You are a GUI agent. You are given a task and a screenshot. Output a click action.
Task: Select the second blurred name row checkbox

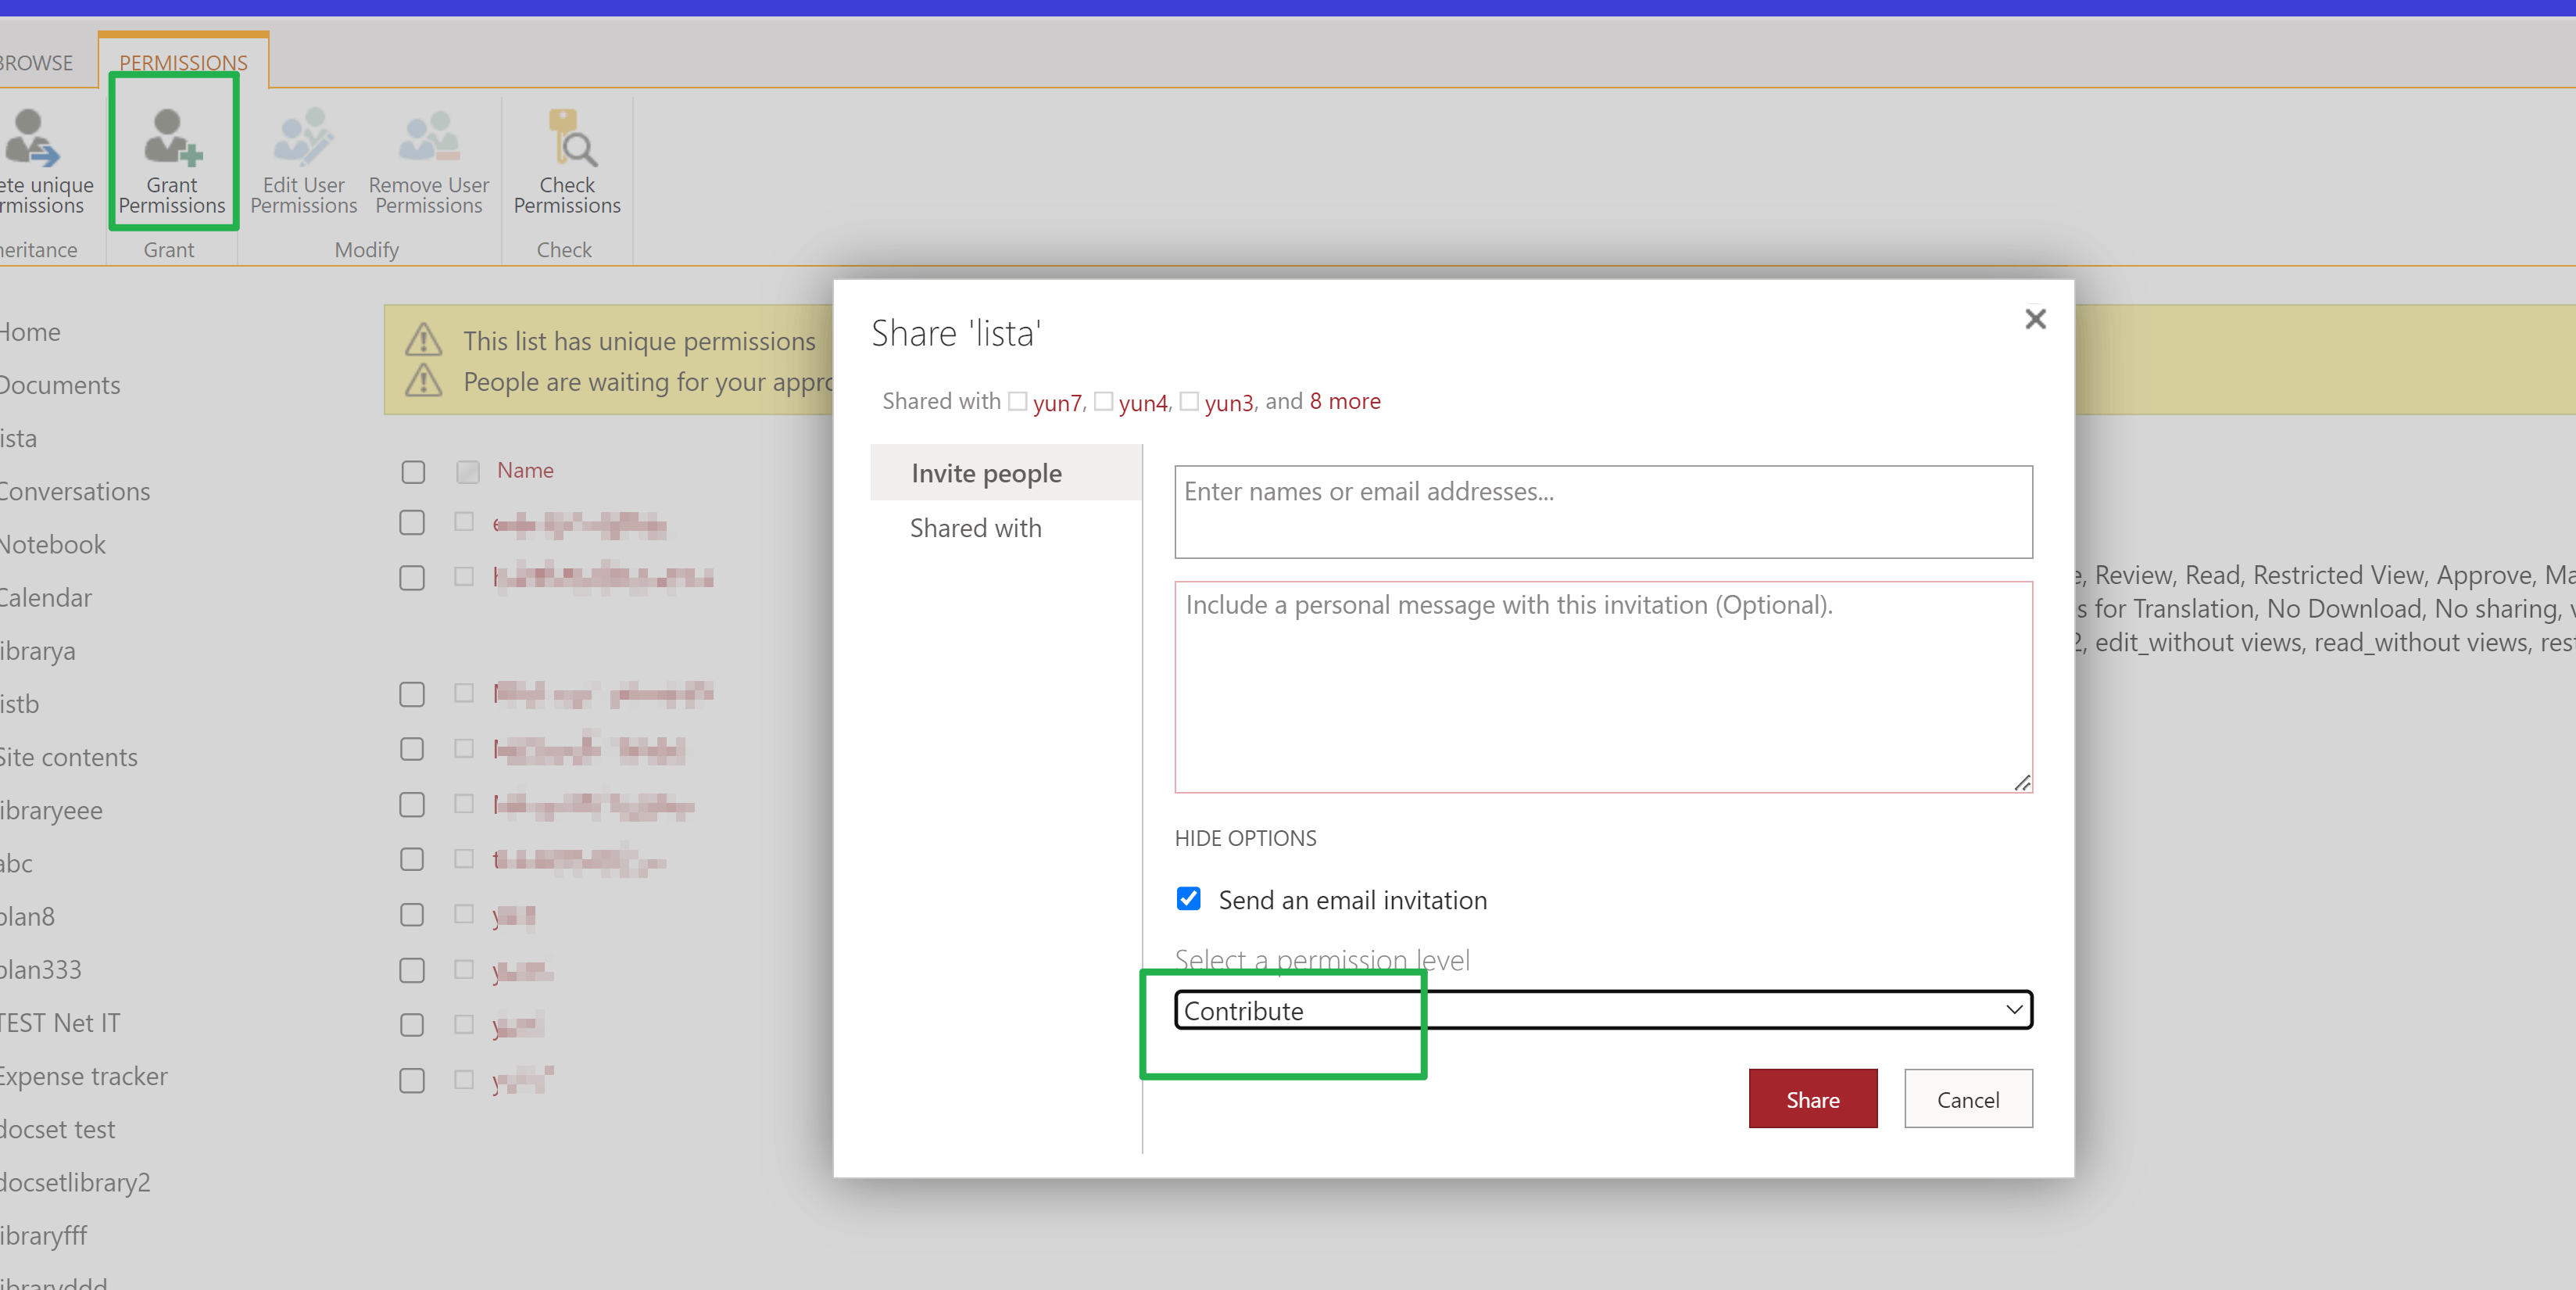412,578
